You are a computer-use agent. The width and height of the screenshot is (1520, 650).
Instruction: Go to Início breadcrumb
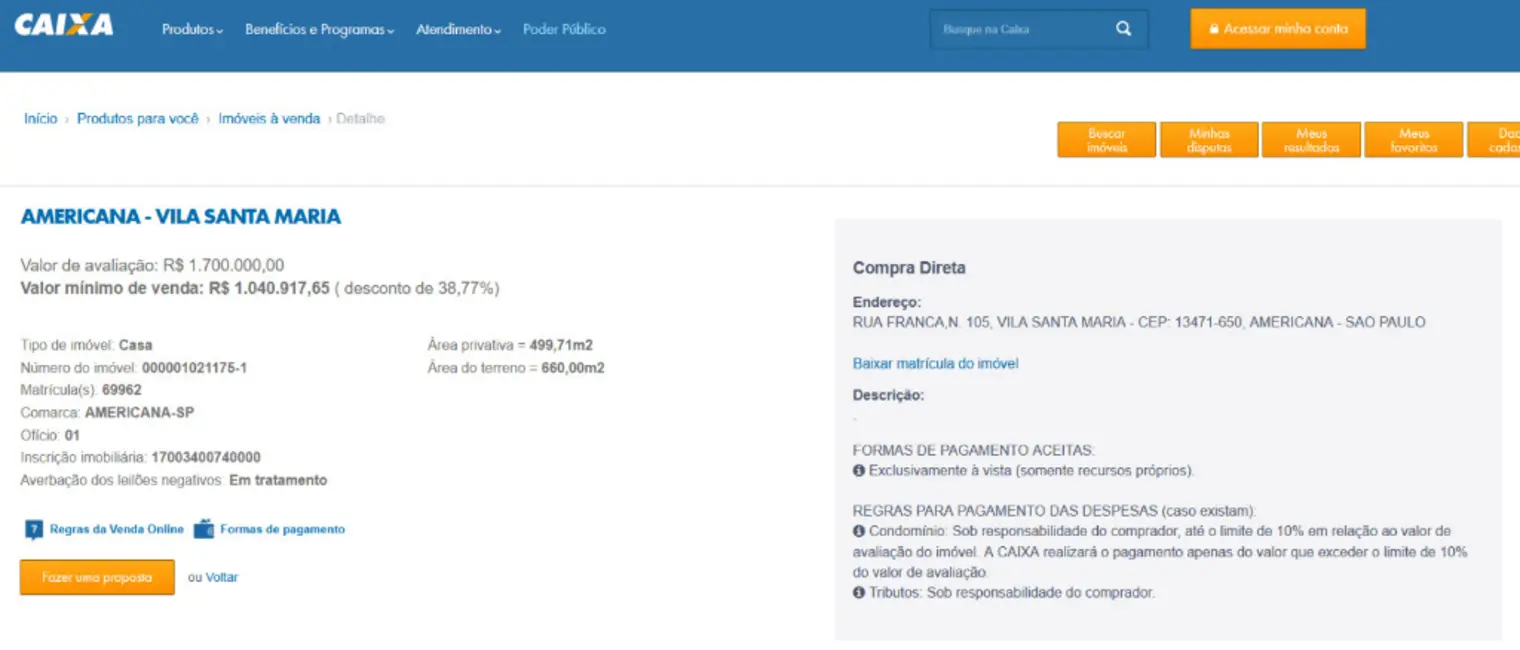tap(41, 118)
